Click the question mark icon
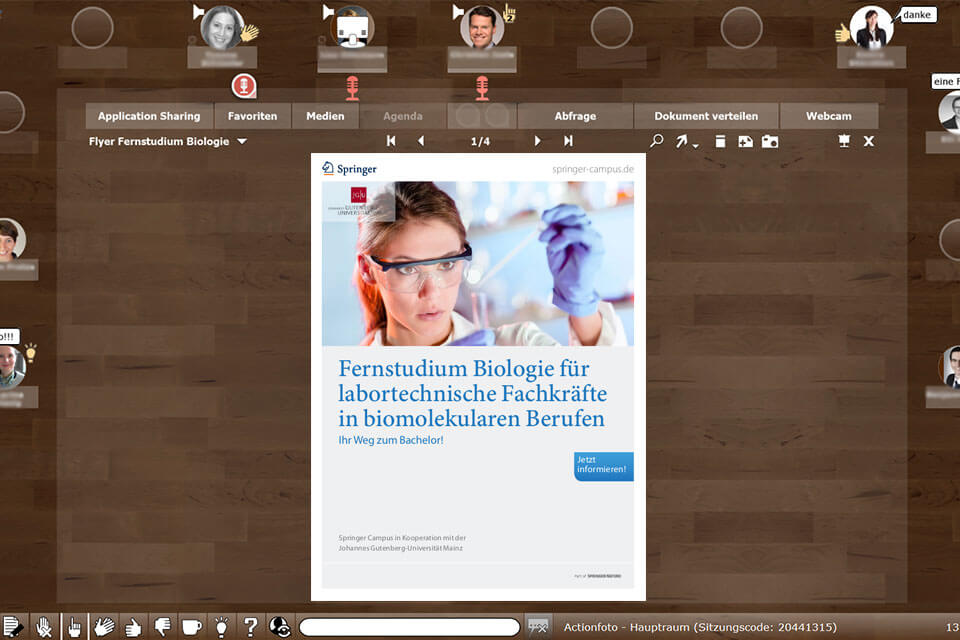The height and width of the screenshot is (640, 960). point(251,627)
